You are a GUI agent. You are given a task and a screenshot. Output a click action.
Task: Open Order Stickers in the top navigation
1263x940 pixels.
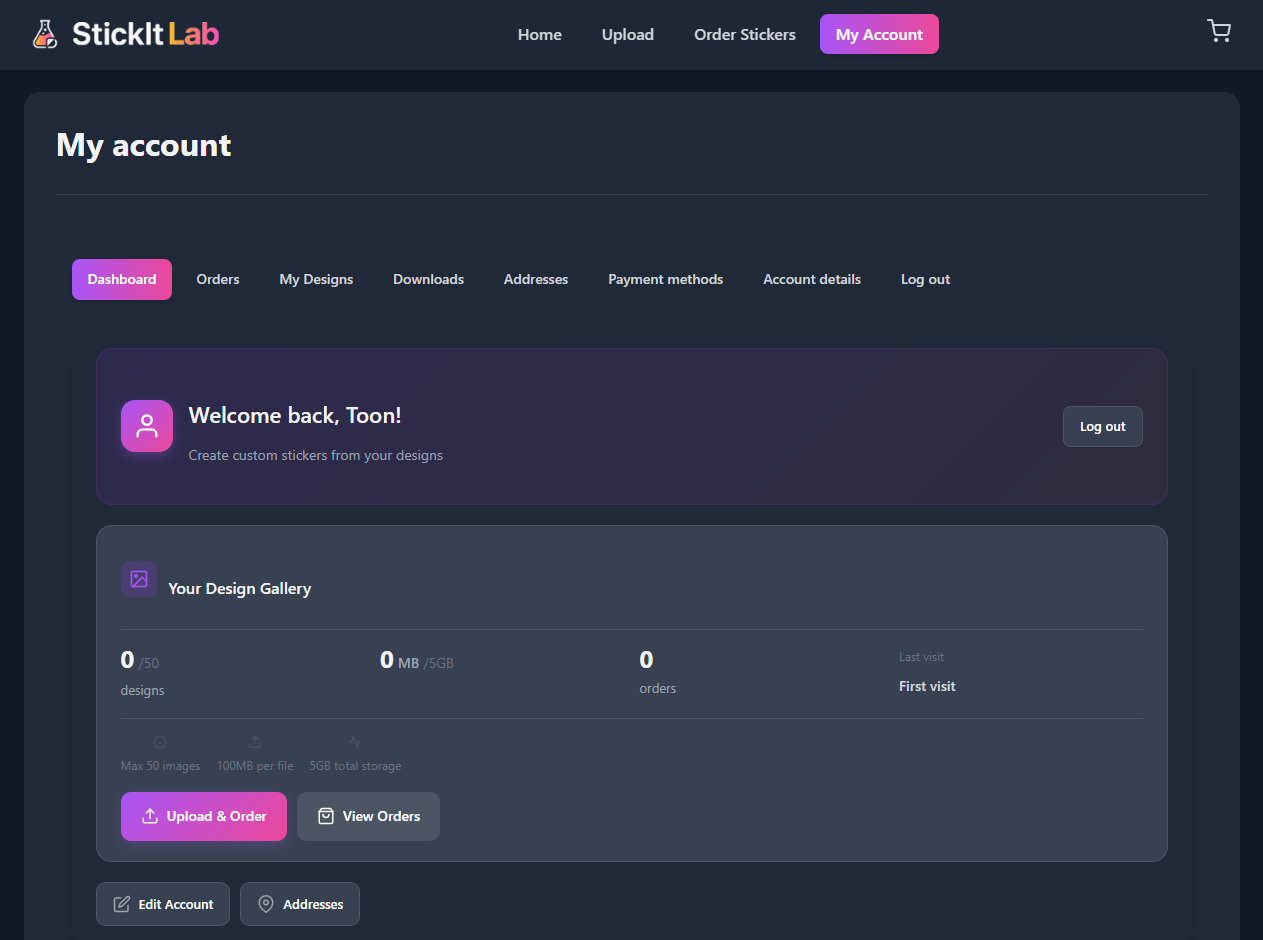click(x=745, y=34)
